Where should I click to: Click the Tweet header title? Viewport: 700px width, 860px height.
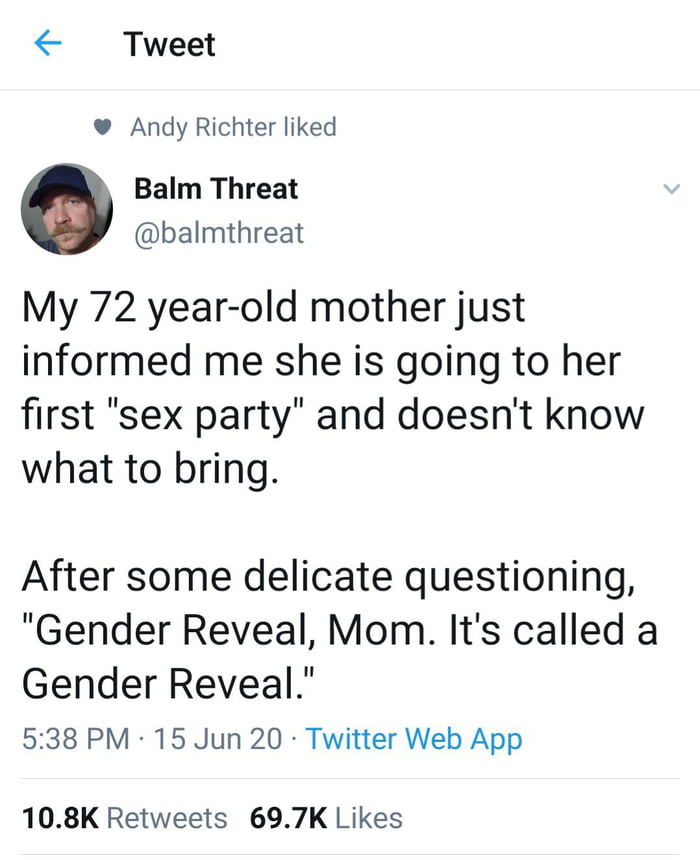[169, 44]
